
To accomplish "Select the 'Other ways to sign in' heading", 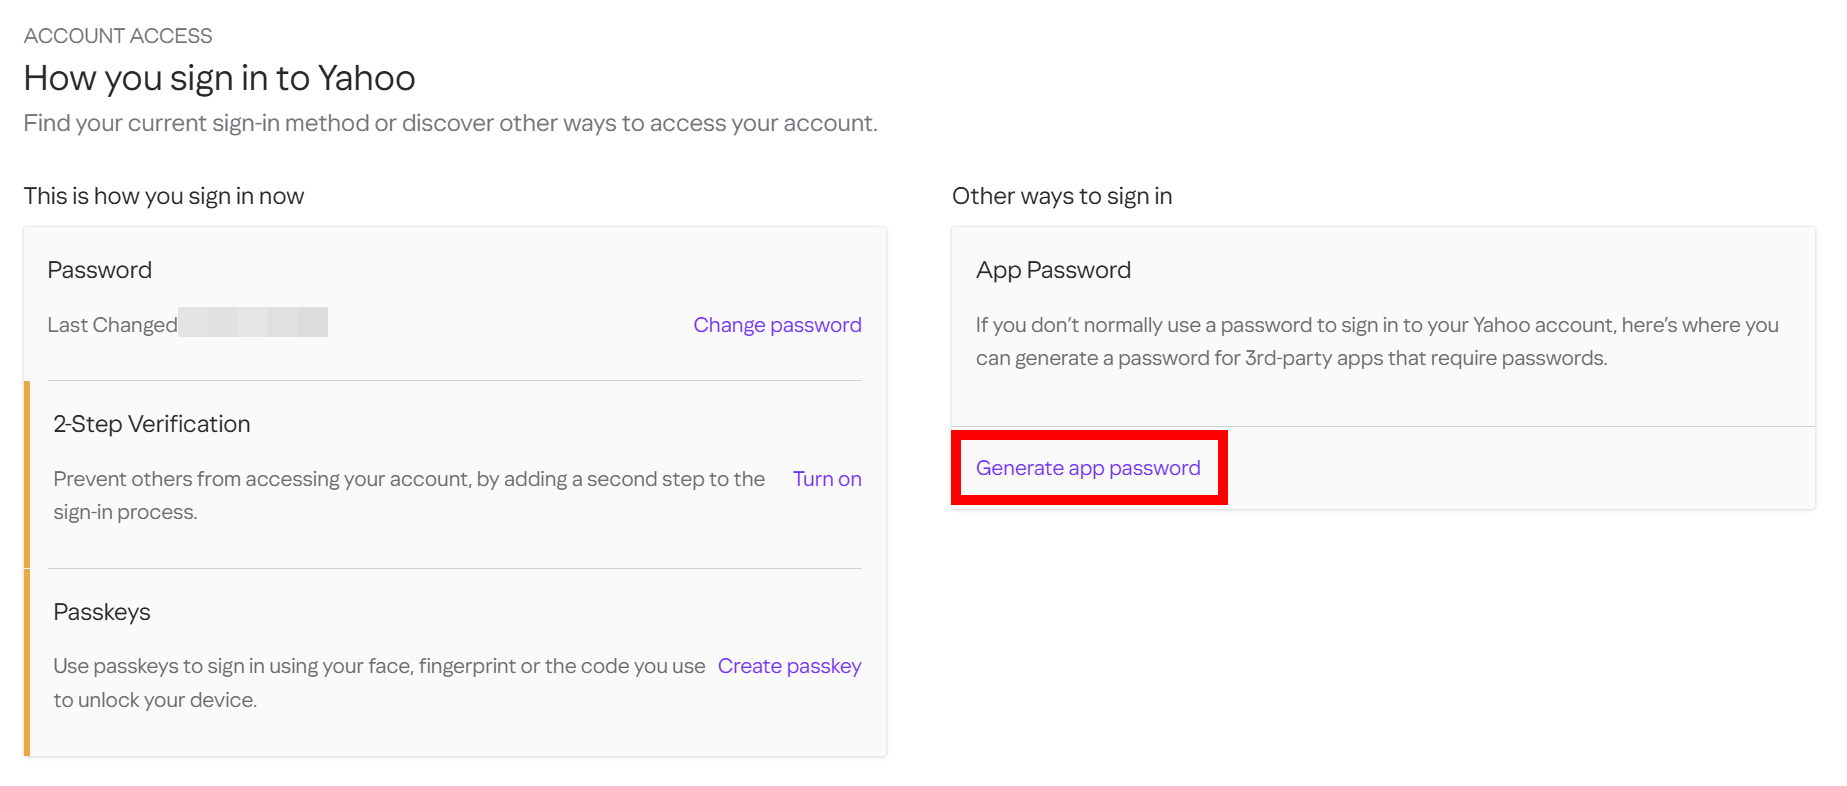I will pyautogui.click(x=1062, y=196).
